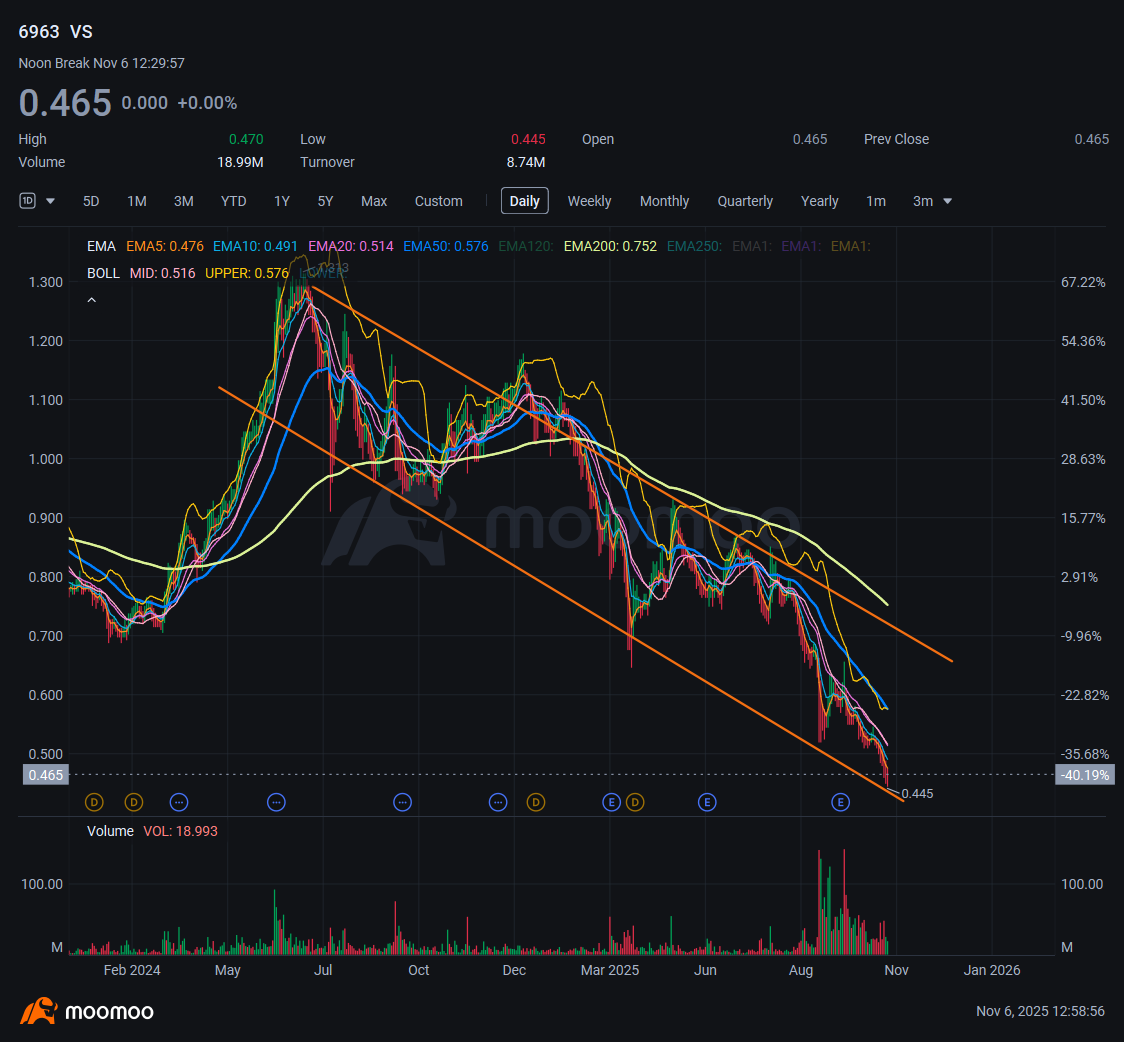Click current price tag 0.465 on axis
1124x1042 pixels.
46,775
